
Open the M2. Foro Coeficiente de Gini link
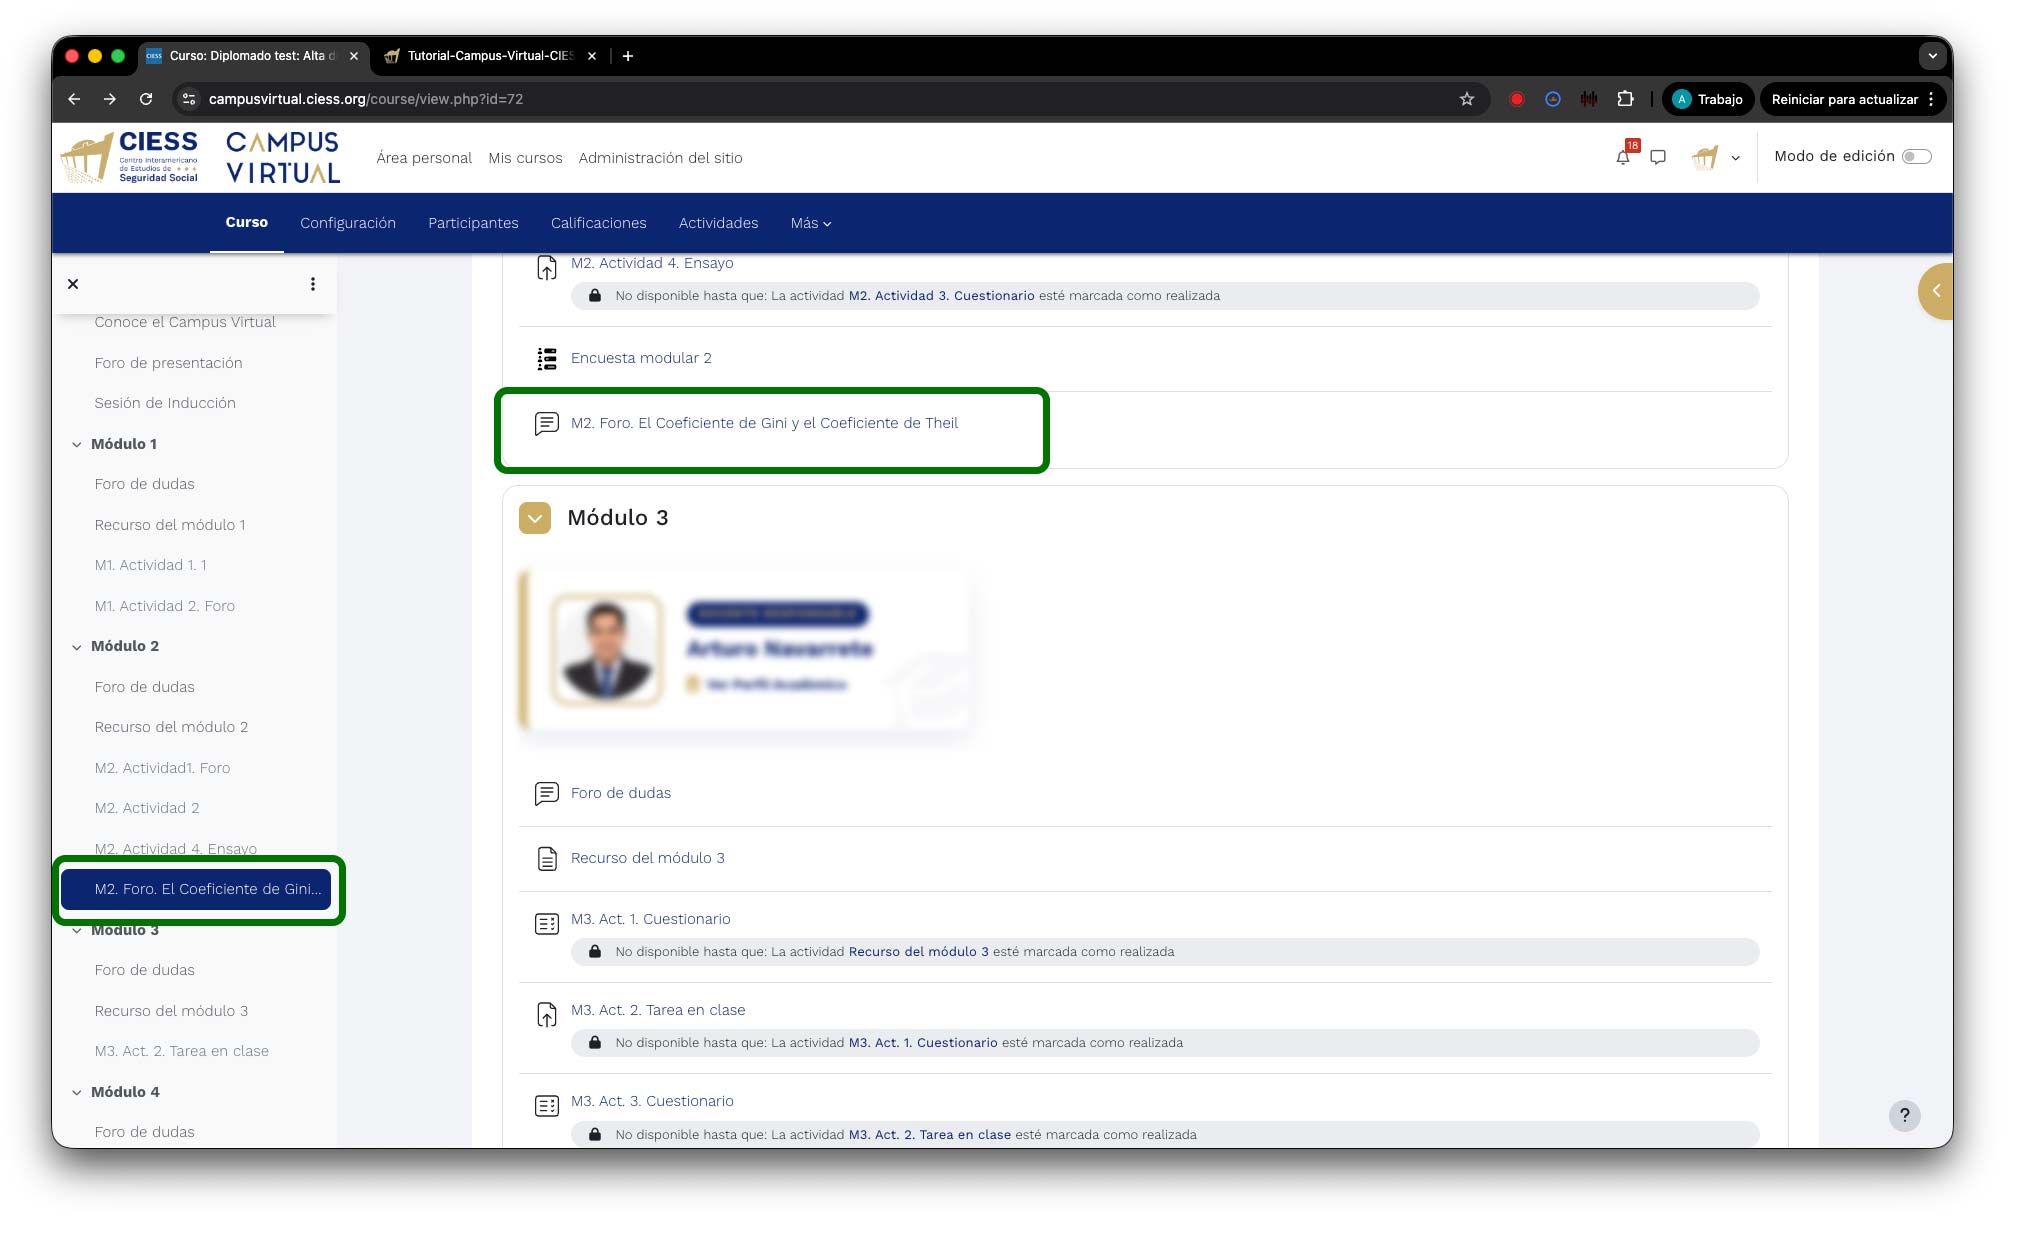coord(764,423)
